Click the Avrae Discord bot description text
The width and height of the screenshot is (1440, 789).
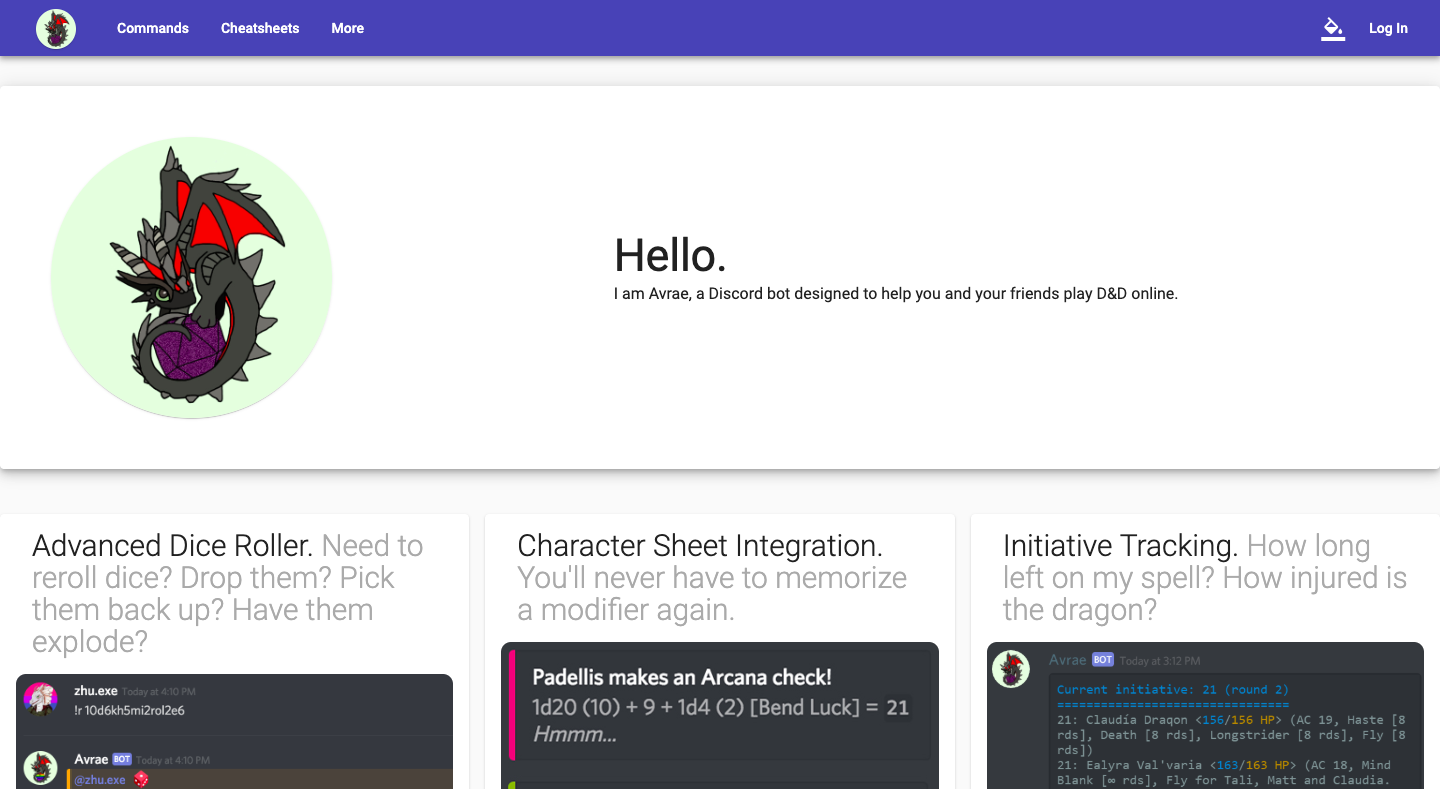pyautogui.click(x=896, y=294)
